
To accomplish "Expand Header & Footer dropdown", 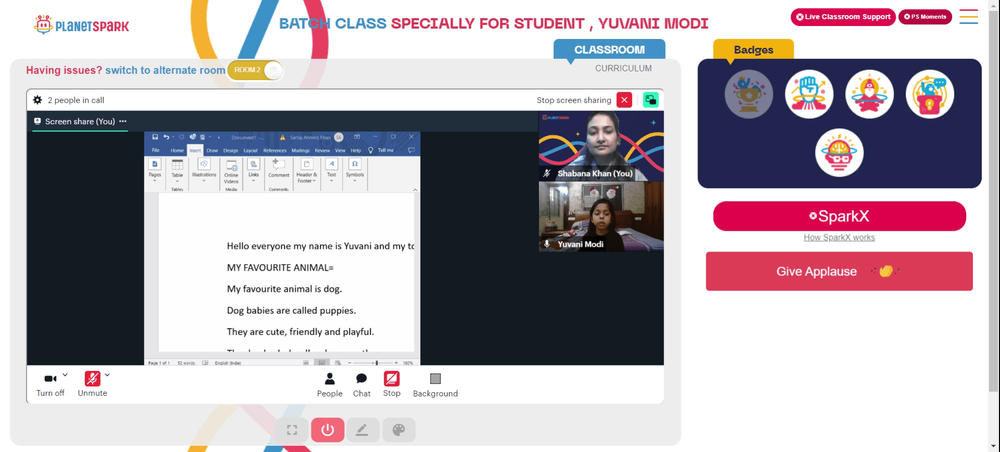I will pyautogui.click(x=306, y=172).
